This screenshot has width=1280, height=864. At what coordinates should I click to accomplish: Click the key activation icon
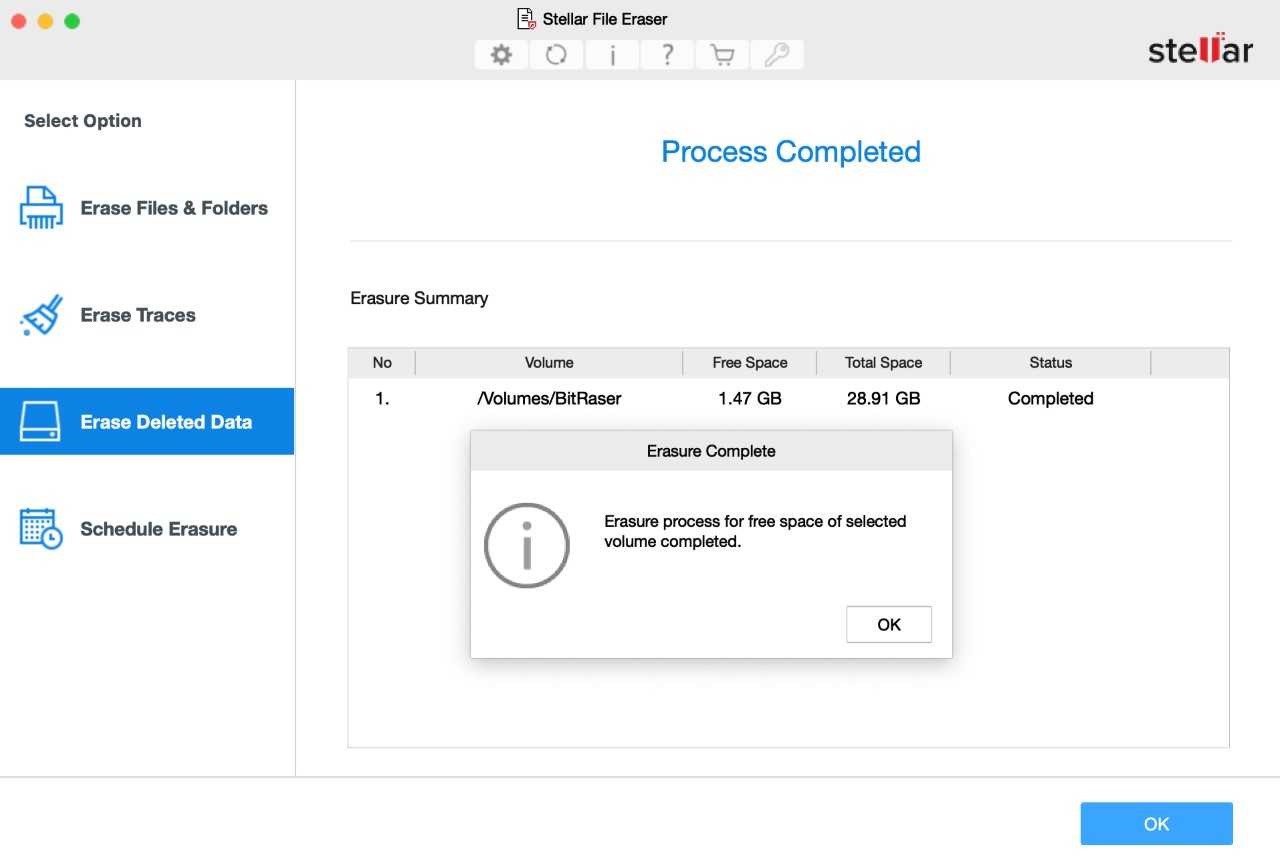[x=777, y=55]
